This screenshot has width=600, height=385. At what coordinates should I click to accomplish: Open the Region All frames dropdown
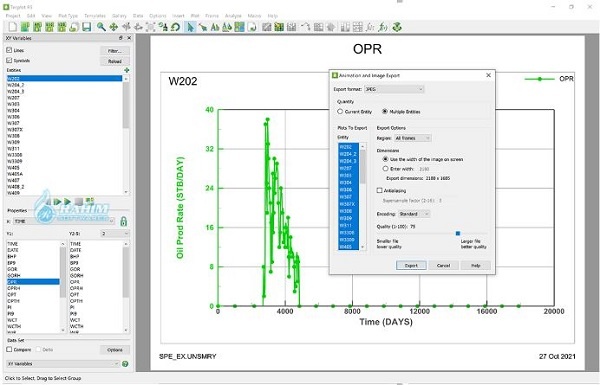pyautogui.click(x=412, y=138)
